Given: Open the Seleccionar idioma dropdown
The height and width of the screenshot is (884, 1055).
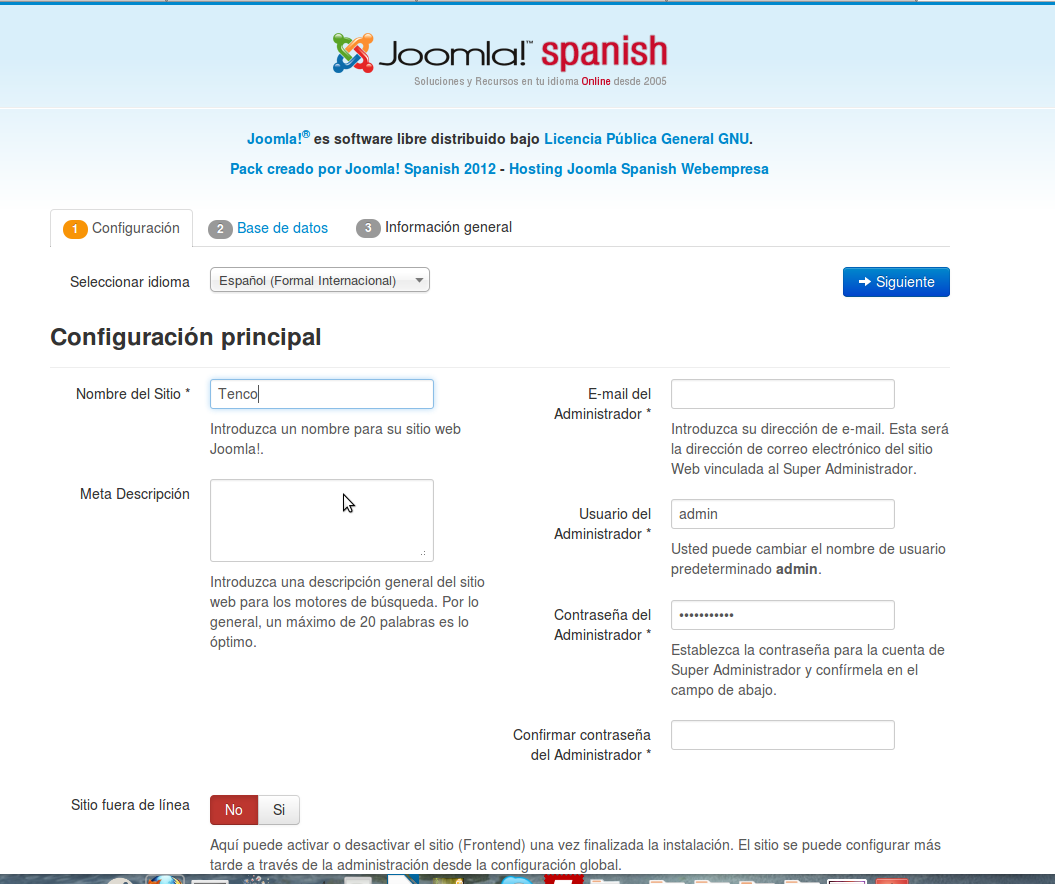Looking at the screenshot, I should coord(319,281).
